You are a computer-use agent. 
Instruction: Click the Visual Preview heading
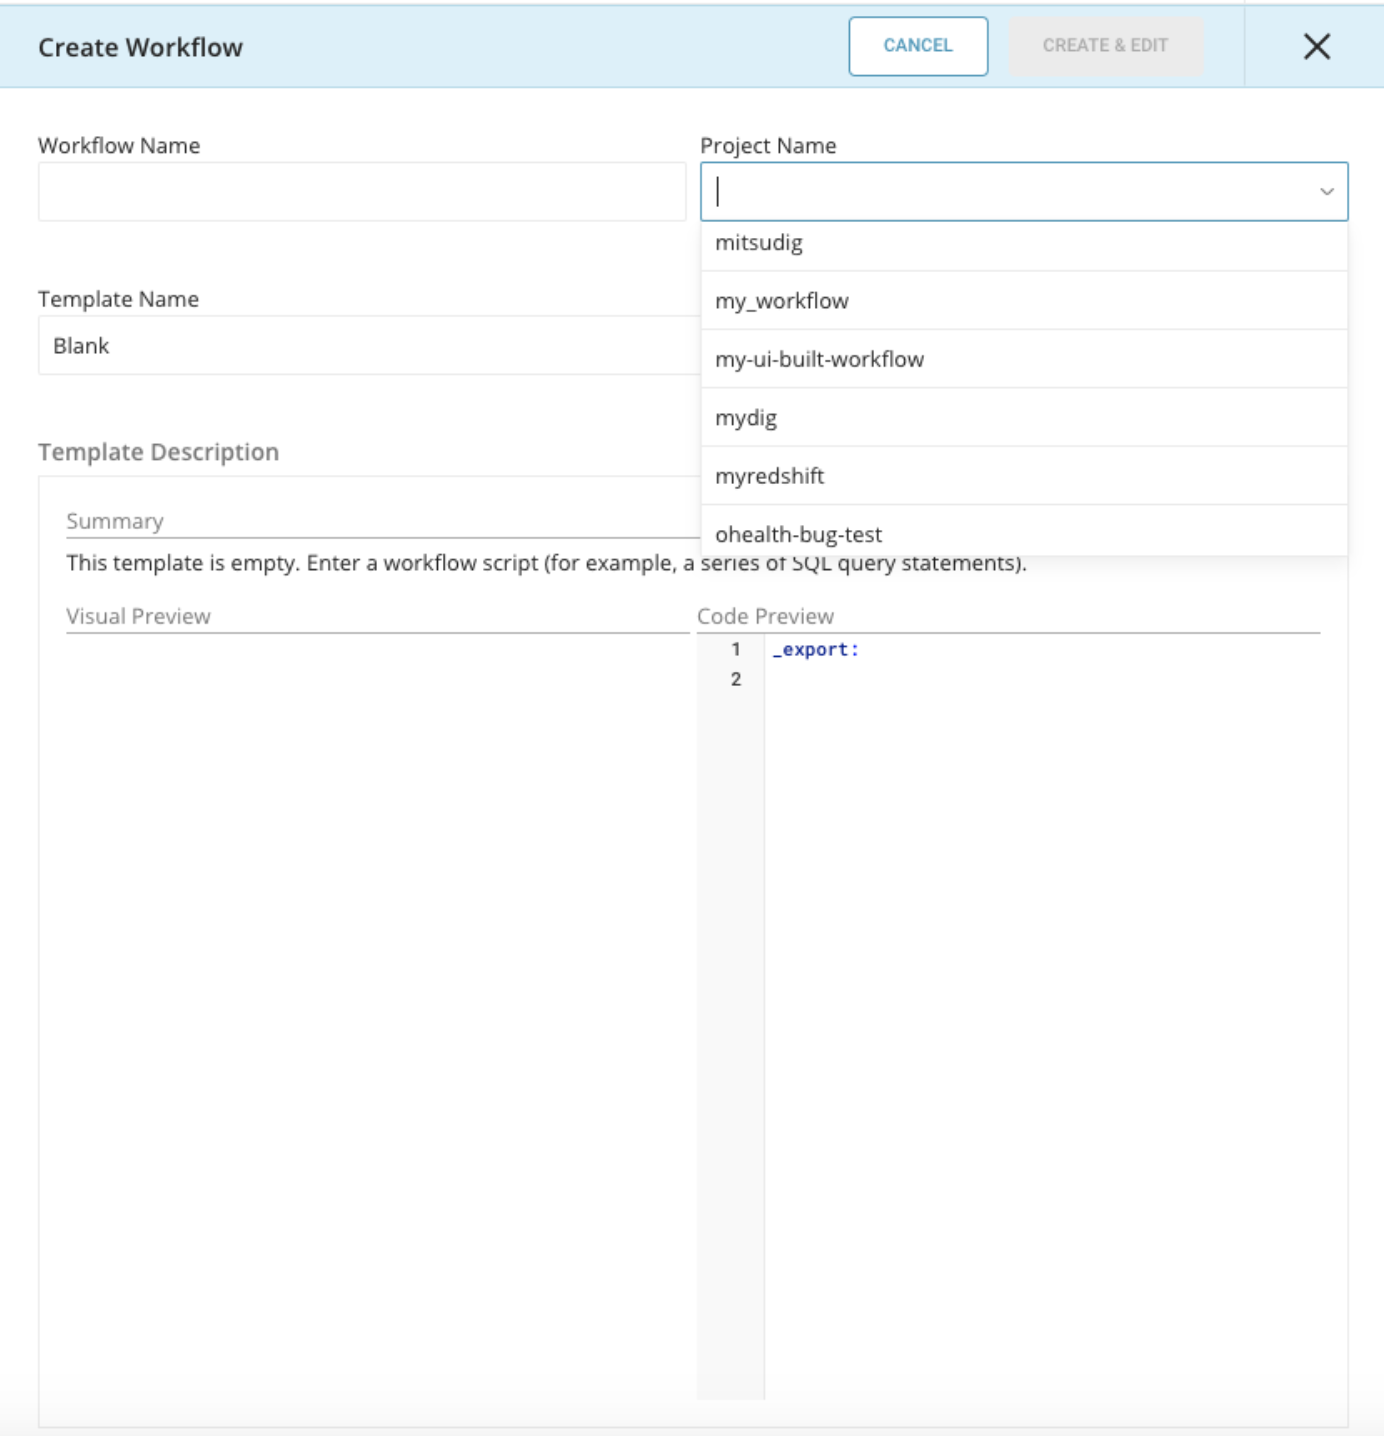[x=138, y=616]
